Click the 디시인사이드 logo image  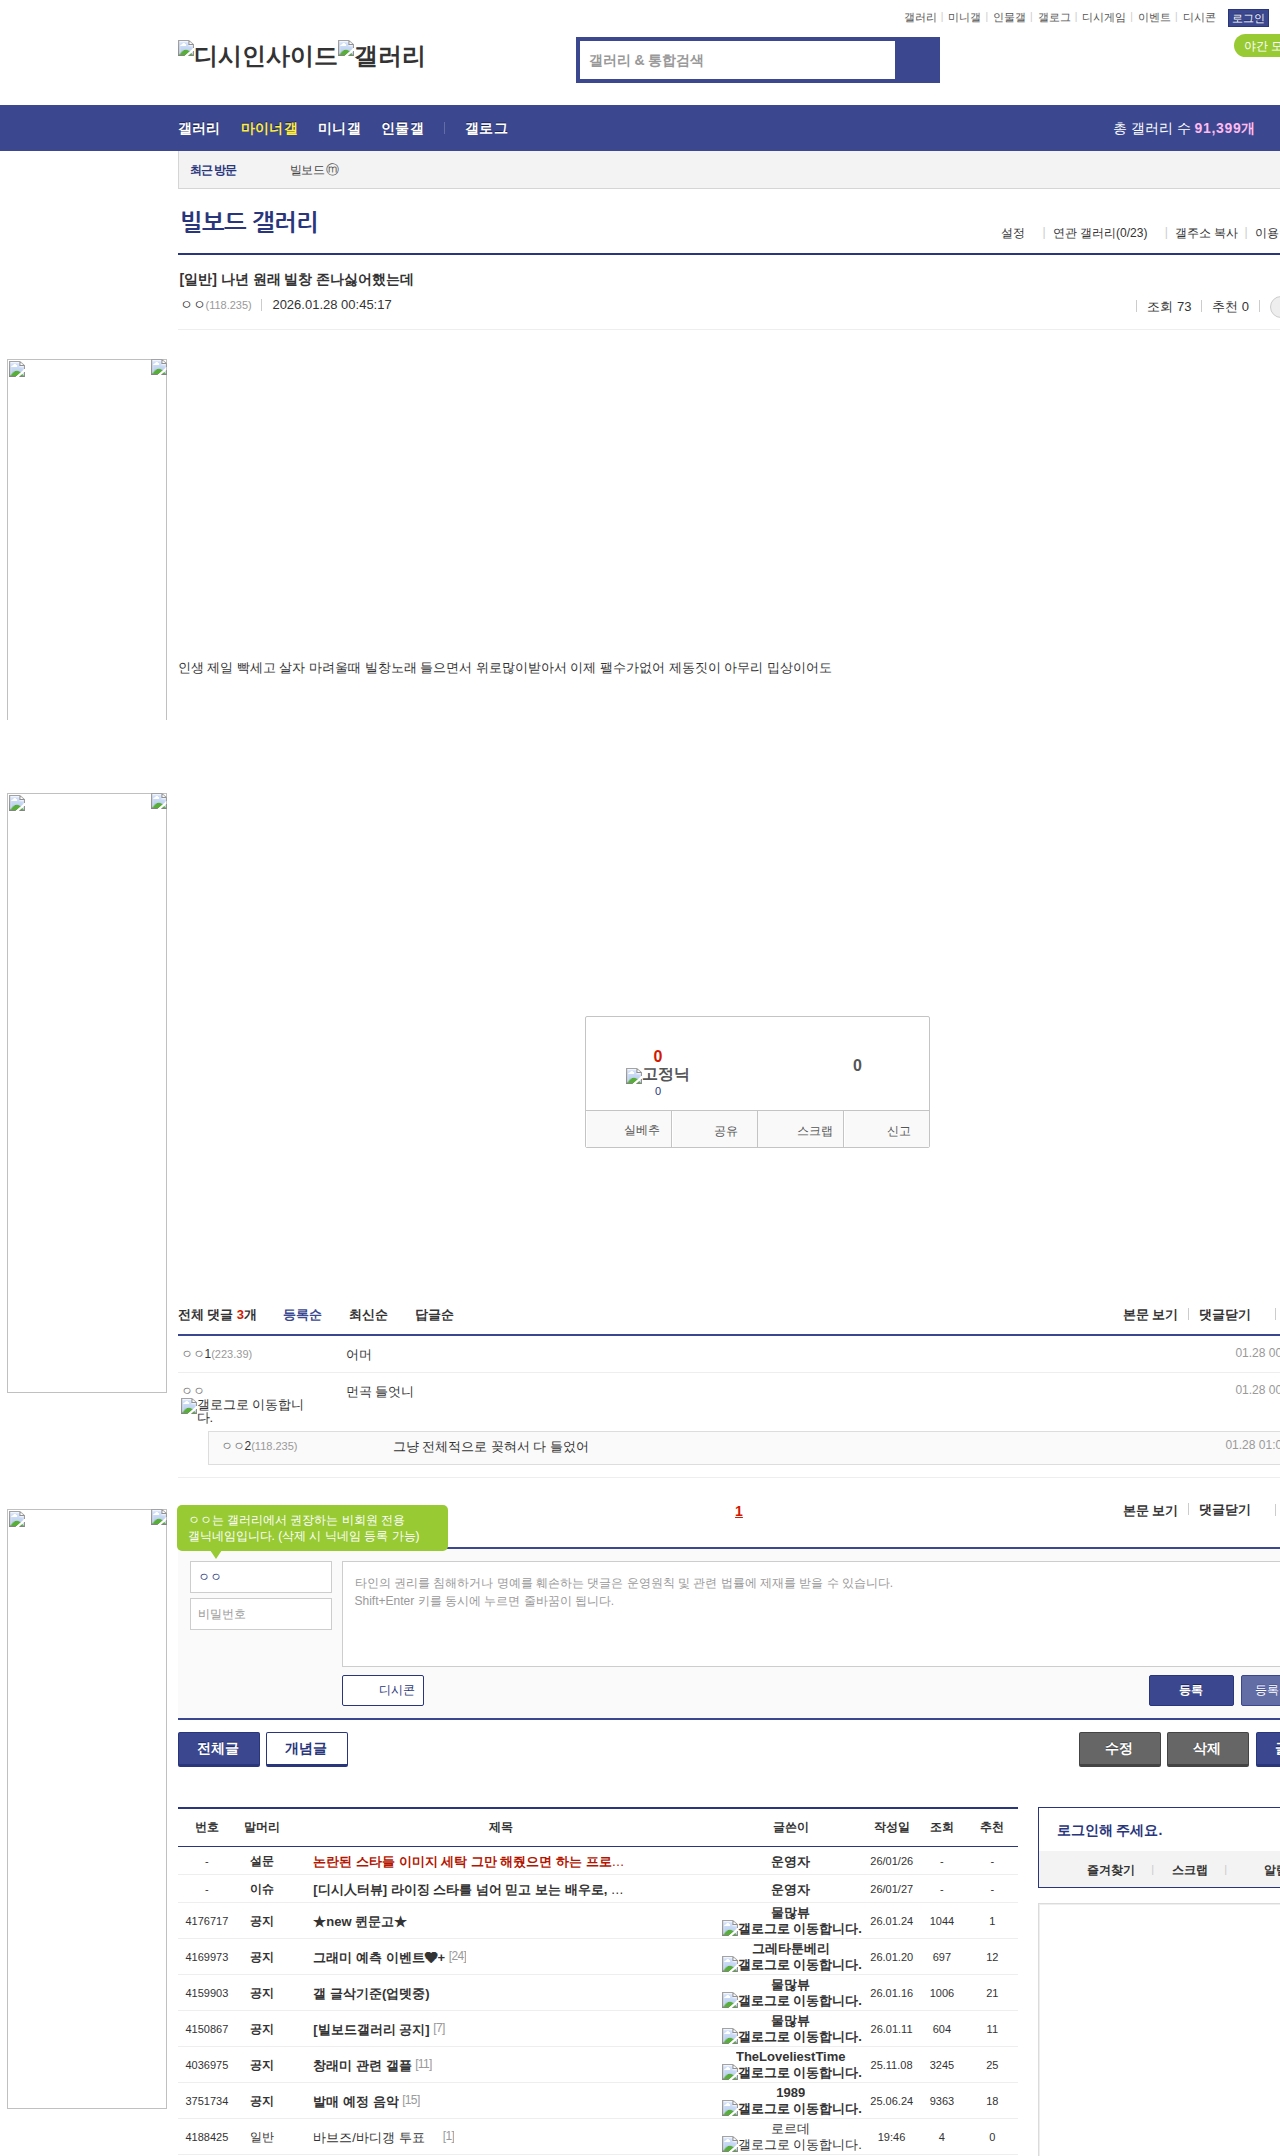pos(257,55)
